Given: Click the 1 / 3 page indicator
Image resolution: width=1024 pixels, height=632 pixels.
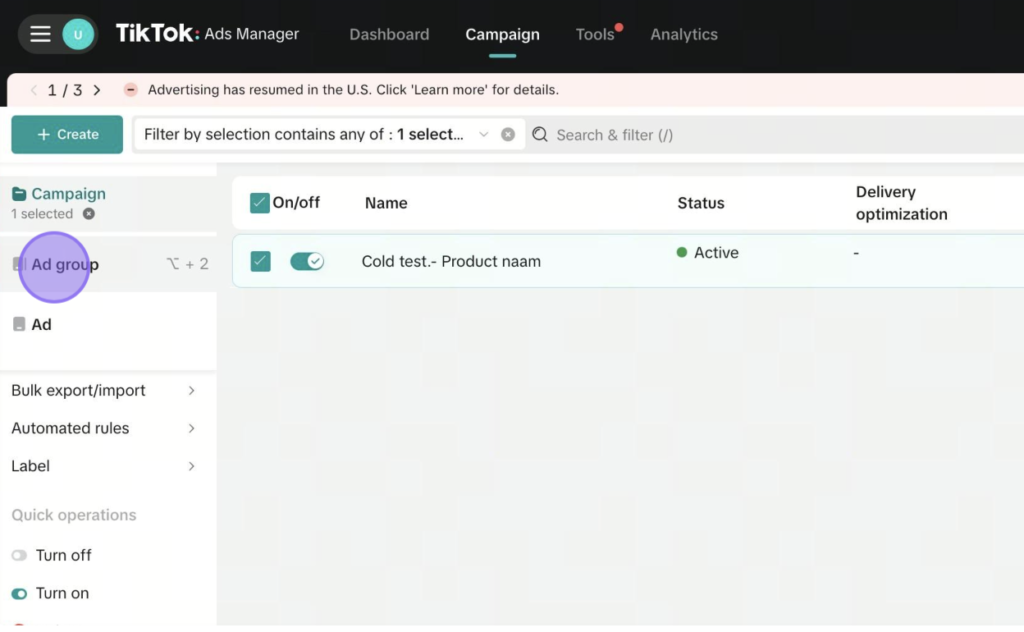Looking at the screenshot, I should [x=65, y=90].
